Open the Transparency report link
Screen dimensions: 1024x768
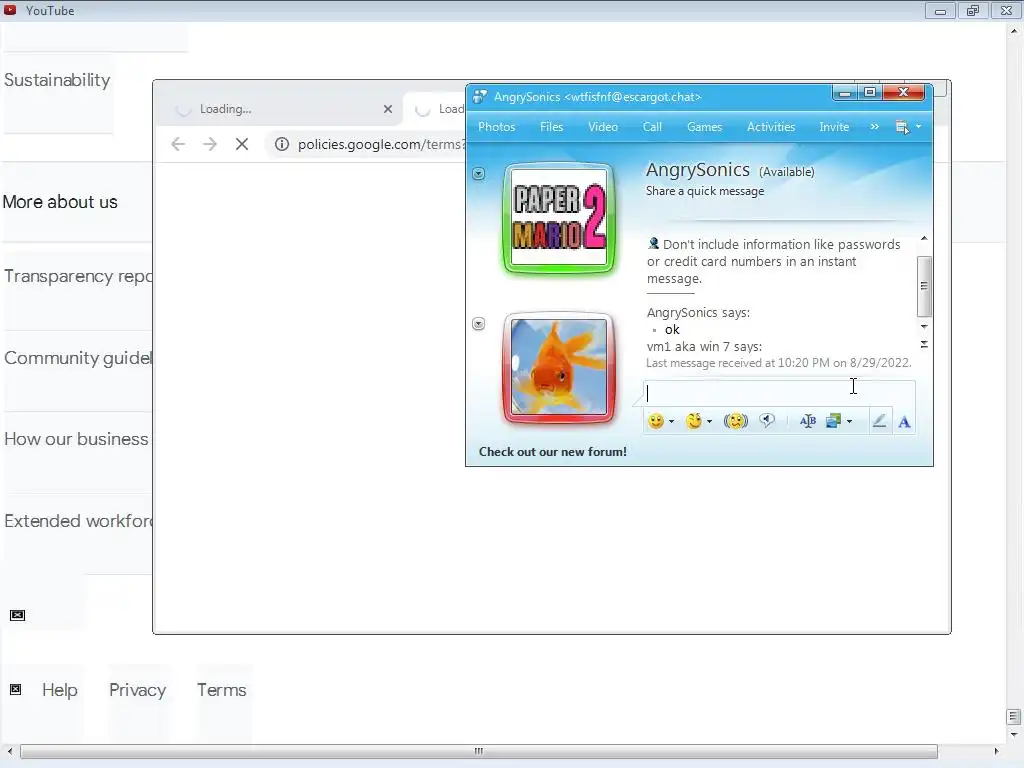click(78, 276)
